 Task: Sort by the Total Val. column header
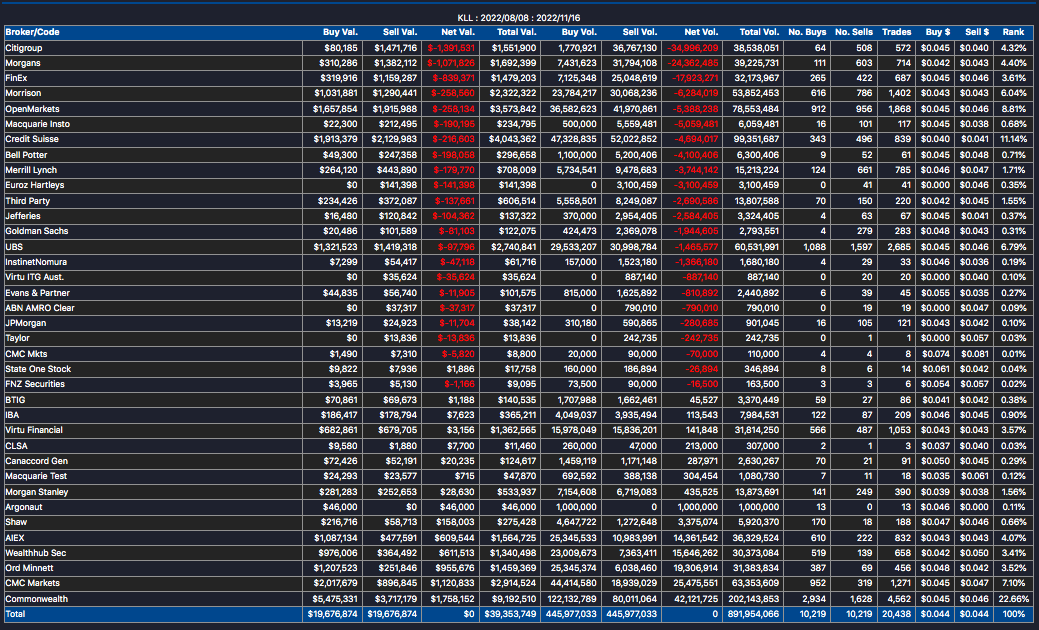(516, 32)
